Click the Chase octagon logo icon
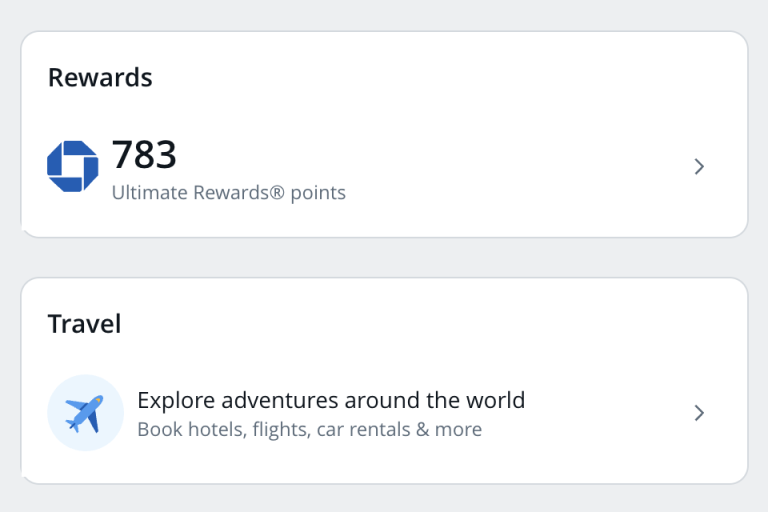Image resolution: width=768 pixels, height=512 pixels. pos(72,166)
